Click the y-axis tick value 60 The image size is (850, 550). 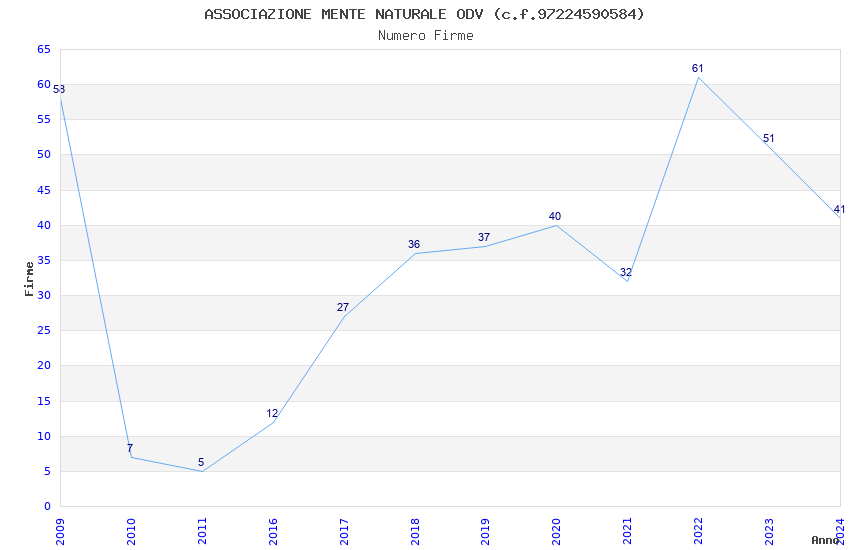coord(44,85)
